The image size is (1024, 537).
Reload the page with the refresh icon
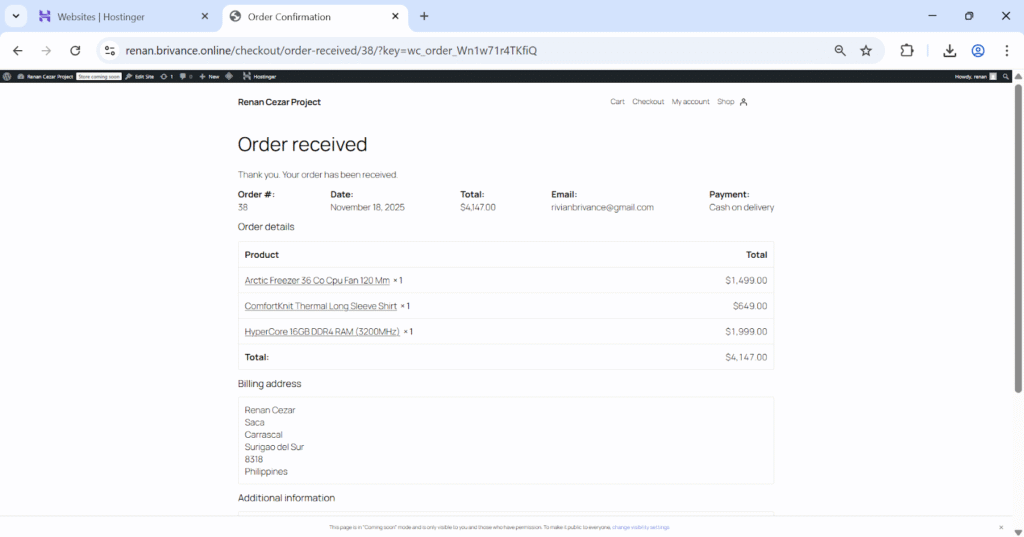[75, 51]
